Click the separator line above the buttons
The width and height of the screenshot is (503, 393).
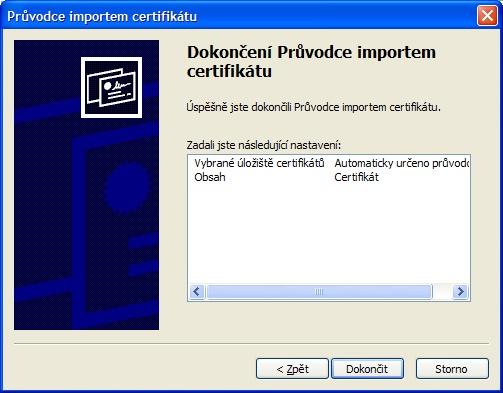coord(251,343)
